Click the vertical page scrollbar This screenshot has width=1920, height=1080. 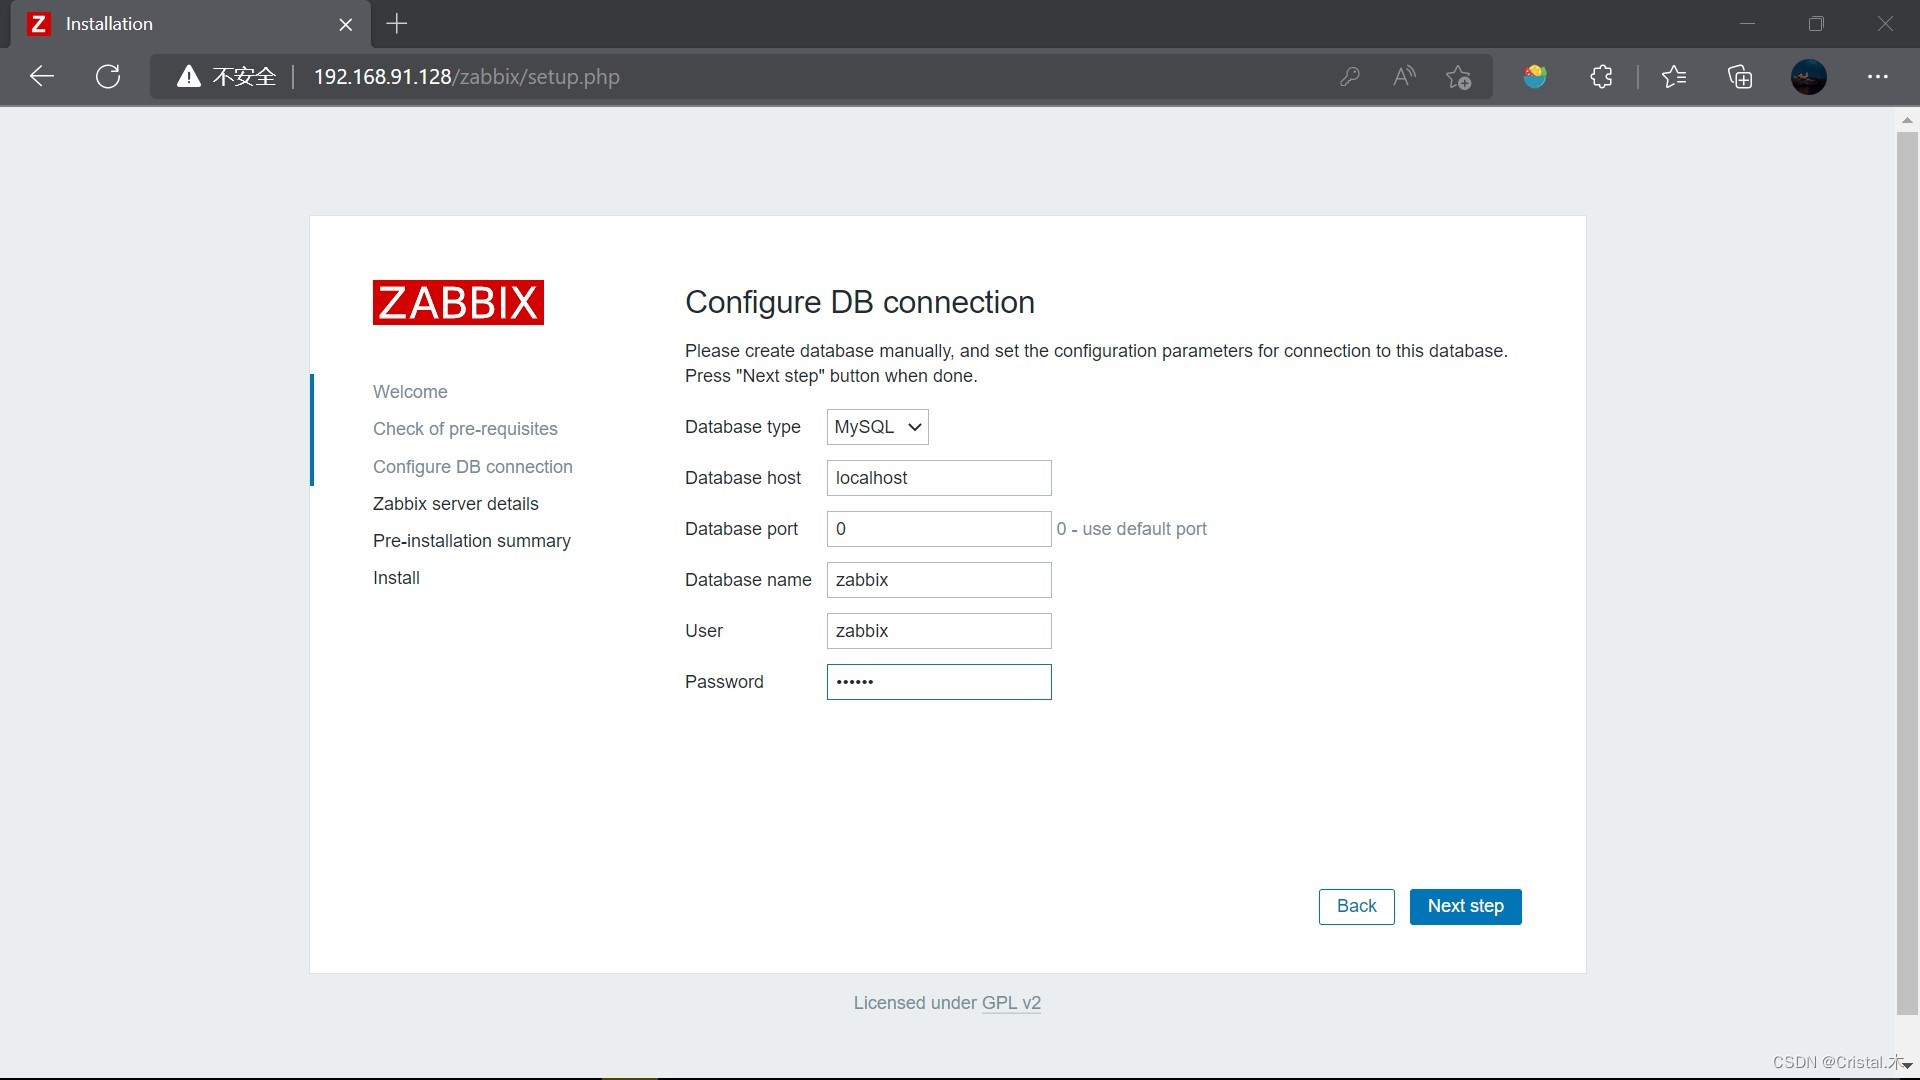click(x=1907, y=570)
